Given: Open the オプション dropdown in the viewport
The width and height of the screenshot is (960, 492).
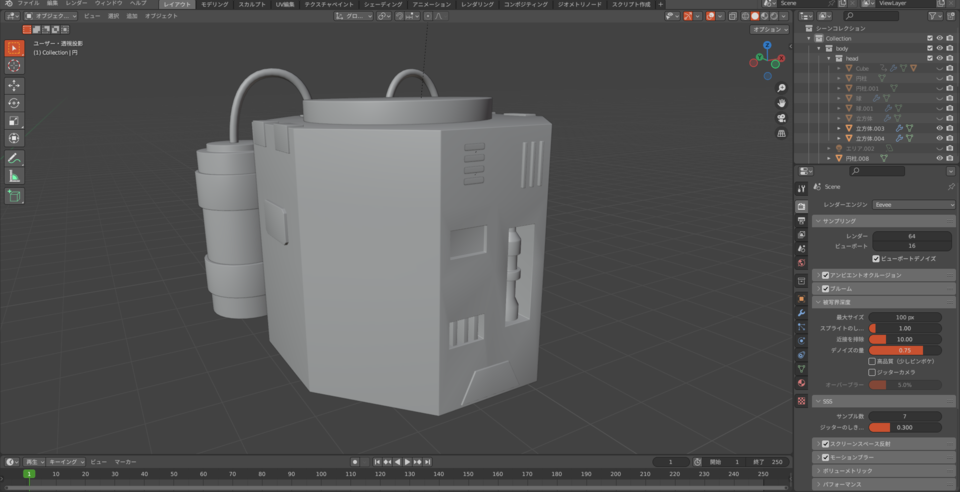Looking at the screenshot, I should 768,30.
